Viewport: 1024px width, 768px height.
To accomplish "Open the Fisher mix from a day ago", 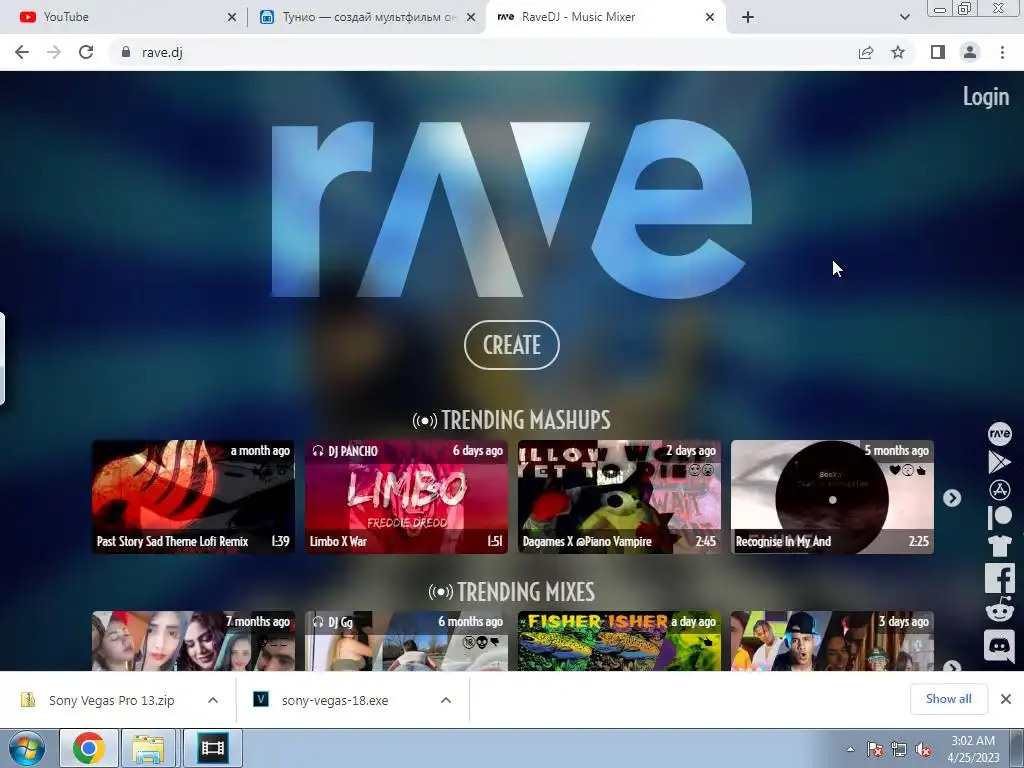I will pyautogui.click(x=619, y=641).
